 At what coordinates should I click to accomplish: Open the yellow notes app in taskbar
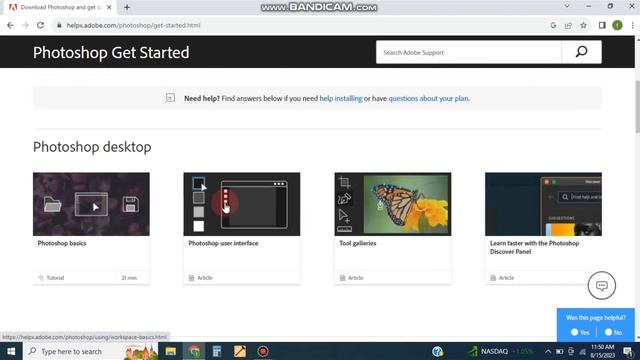[x=240, y=351]
